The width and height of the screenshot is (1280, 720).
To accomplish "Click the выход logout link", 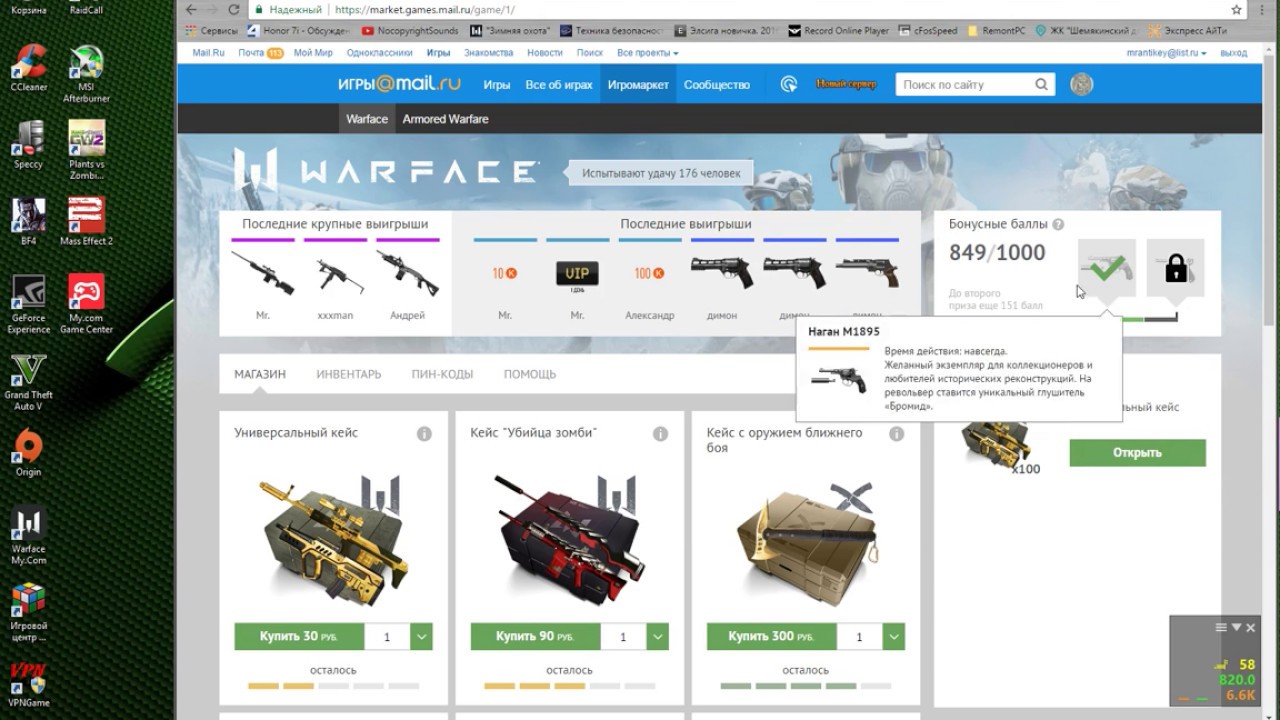I will (1234, 53).
